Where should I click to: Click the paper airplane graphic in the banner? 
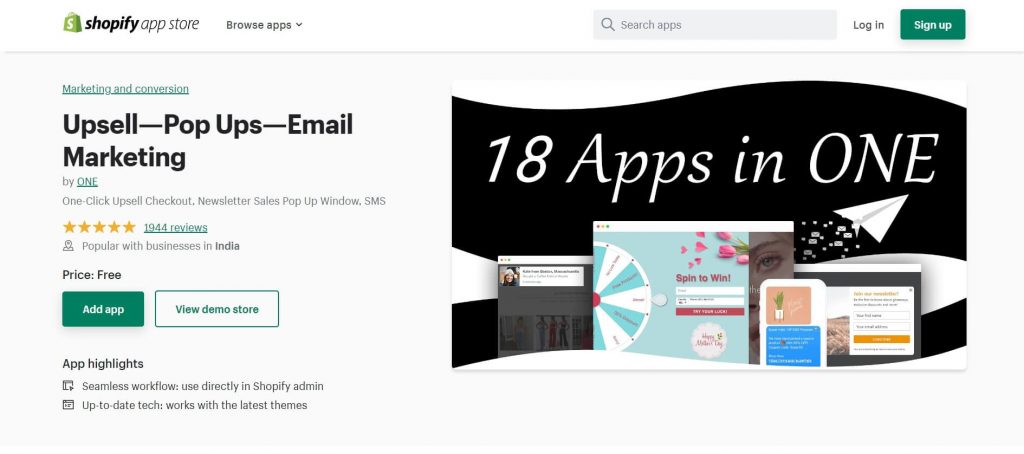tap(872, 218)
